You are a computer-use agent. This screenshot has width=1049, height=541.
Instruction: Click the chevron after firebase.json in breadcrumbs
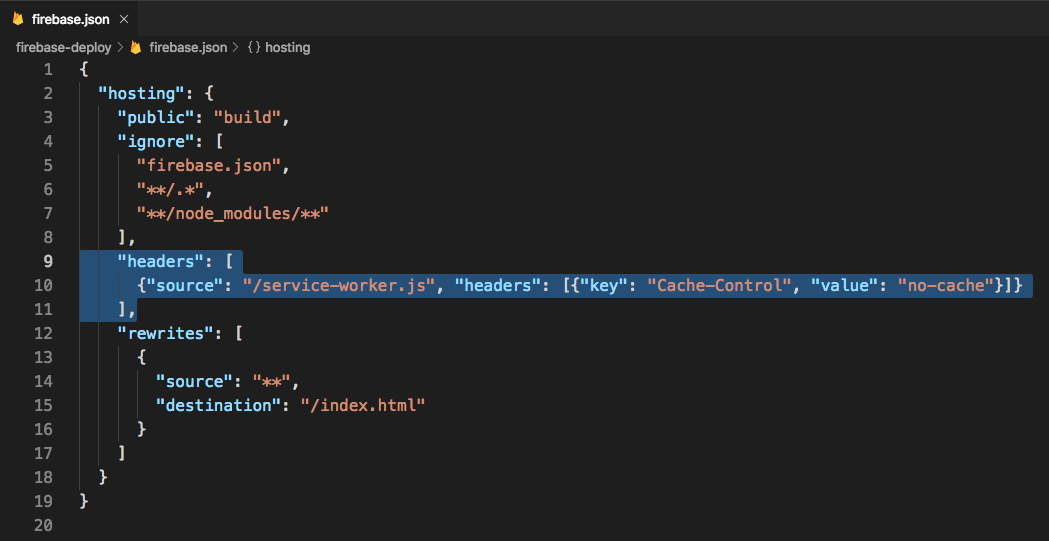(237, 47)
